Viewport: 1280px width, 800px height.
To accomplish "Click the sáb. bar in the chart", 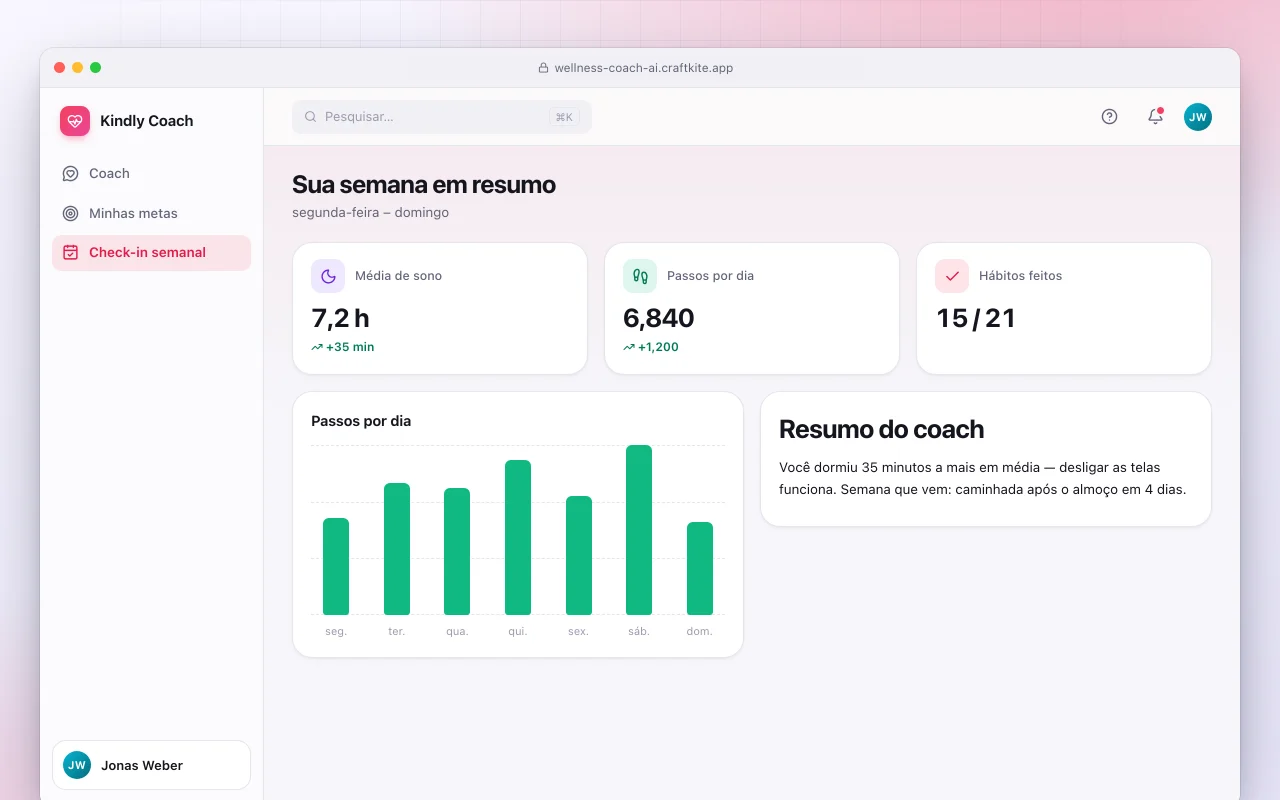I will tap(639, 530).
